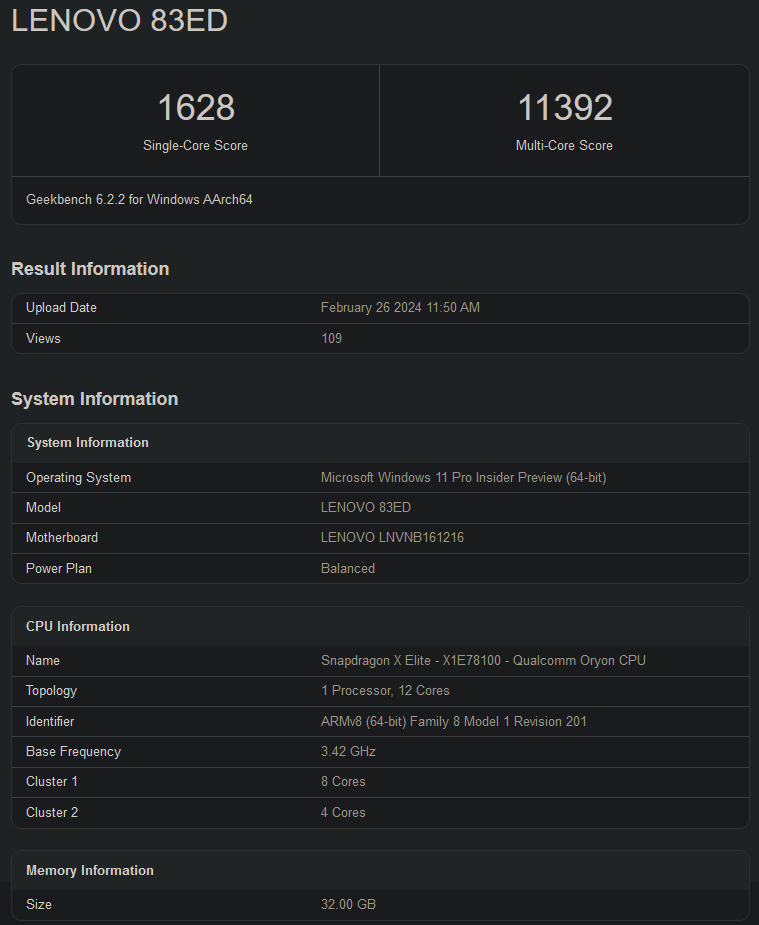This screenshot has width=759, height=925.
Task: Click the main System Information section heading
Action: click(x=94, y=399)
